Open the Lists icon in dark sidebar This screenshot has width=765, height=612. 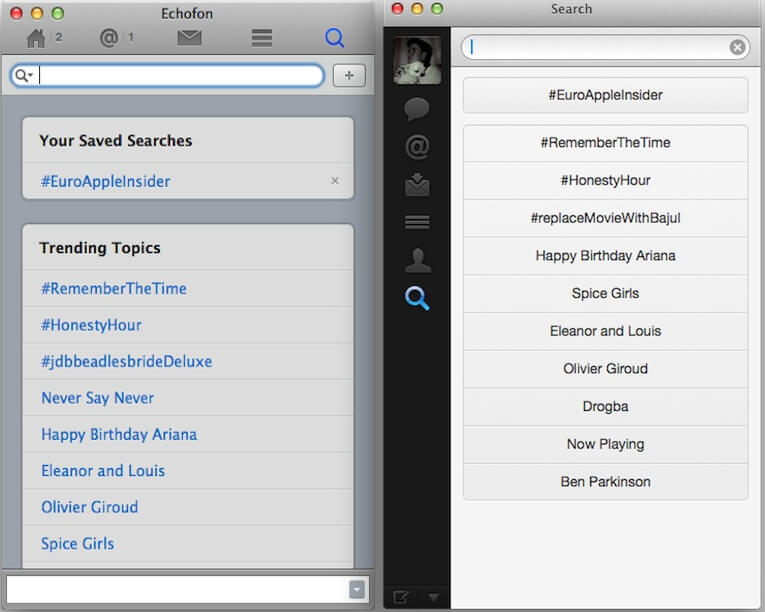point(417,222)
